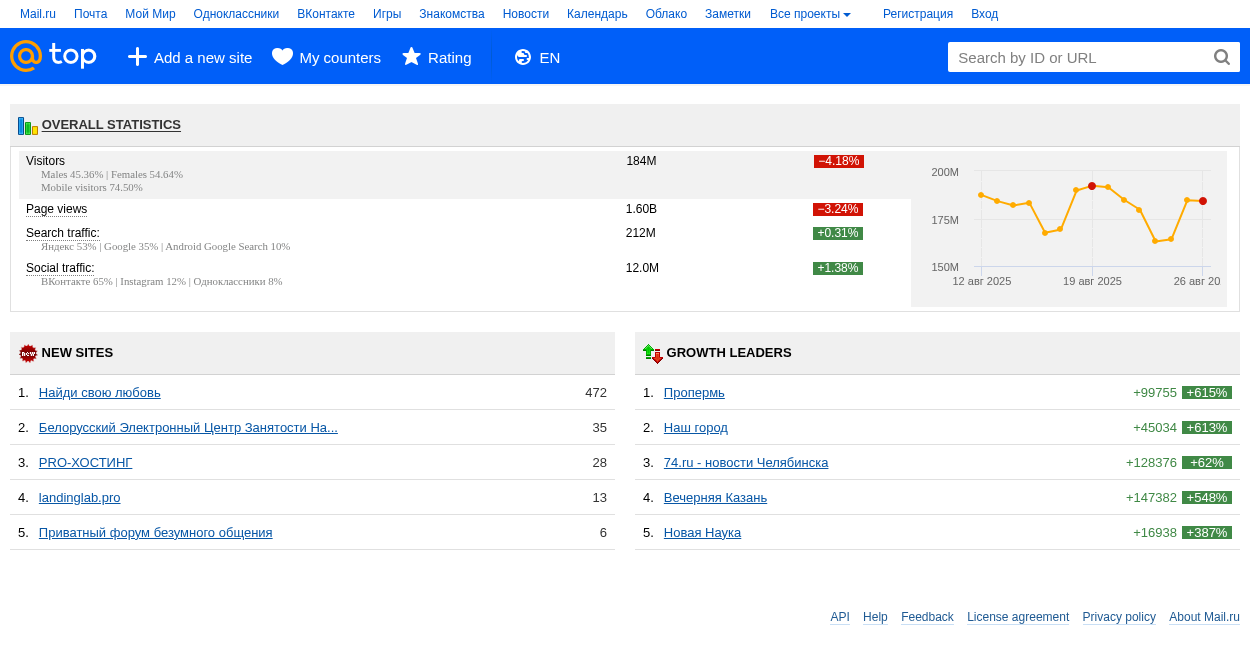This screenshot has height=667, width=1250.
Task: Click the Search traffic label
Action: tap(63, 233)
